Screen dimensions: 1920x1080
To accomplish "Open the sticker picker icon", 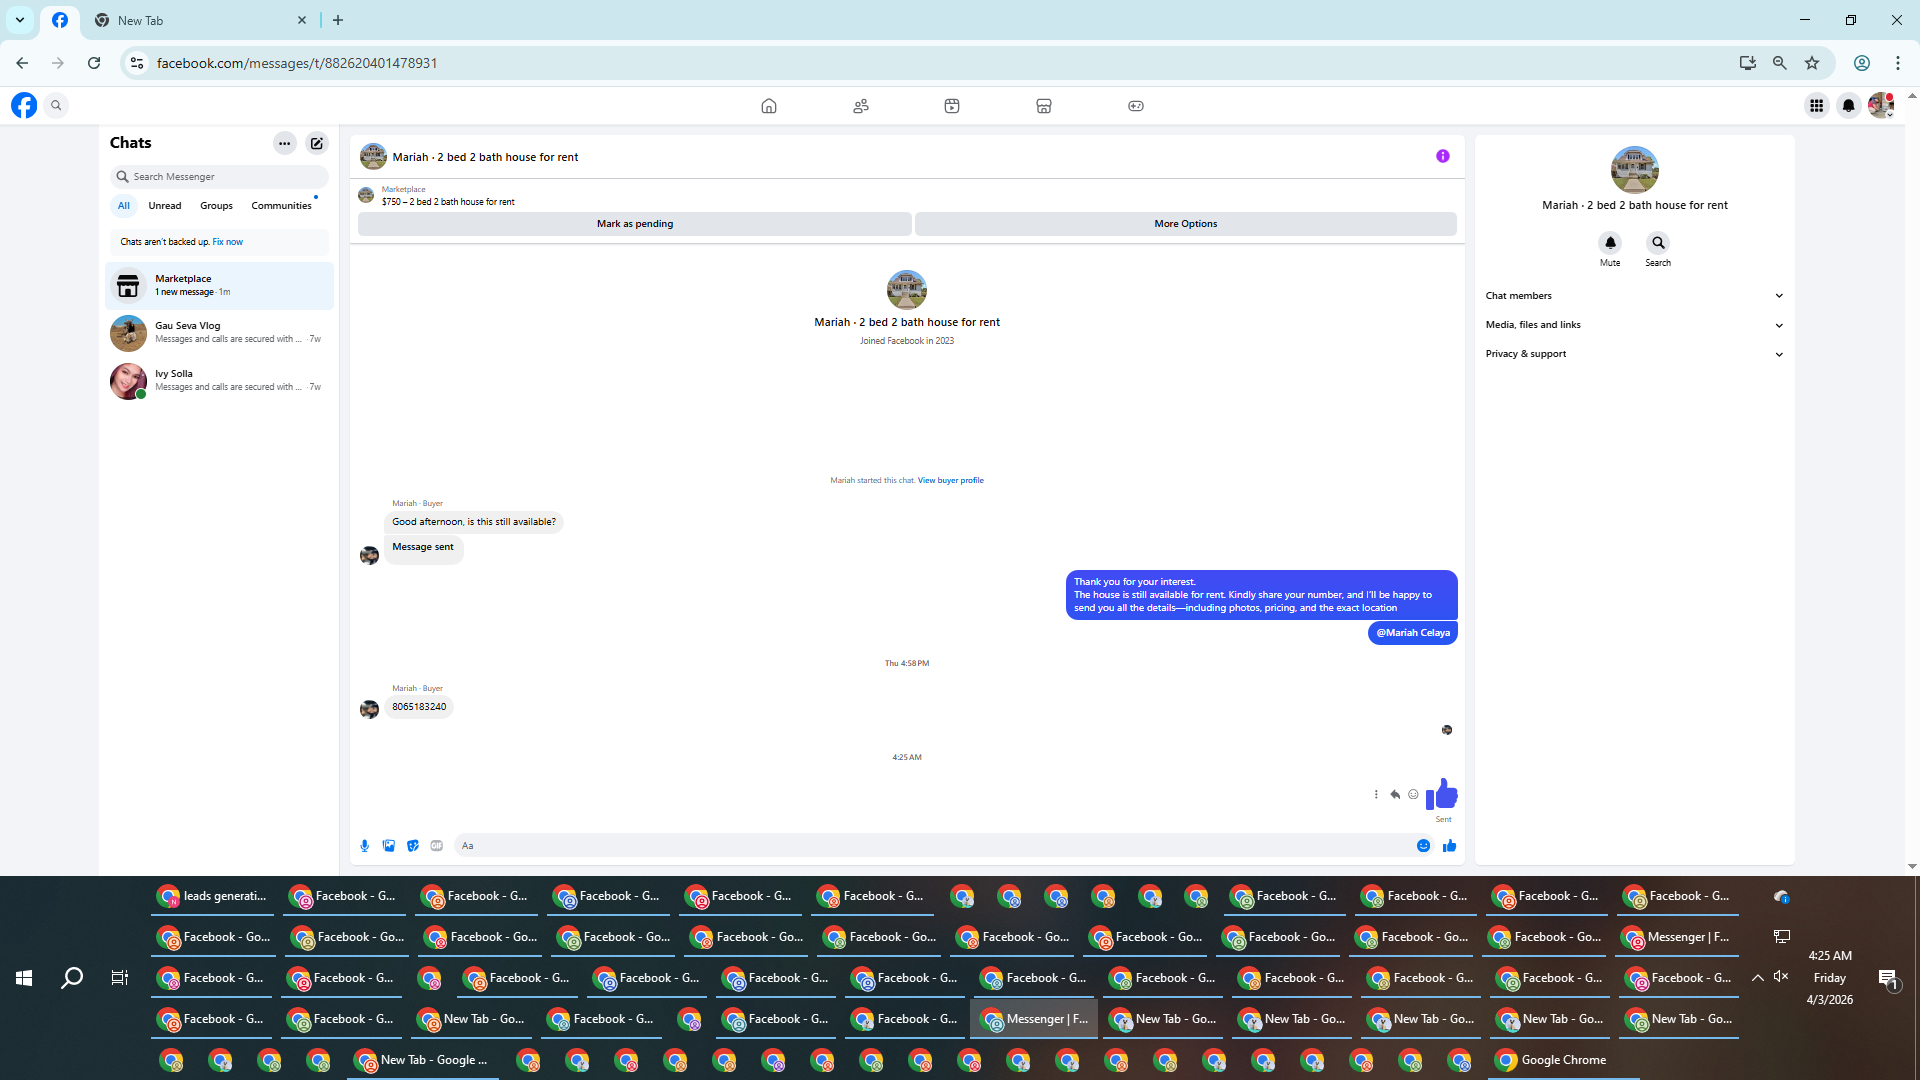I will click(x=413, y=846).
